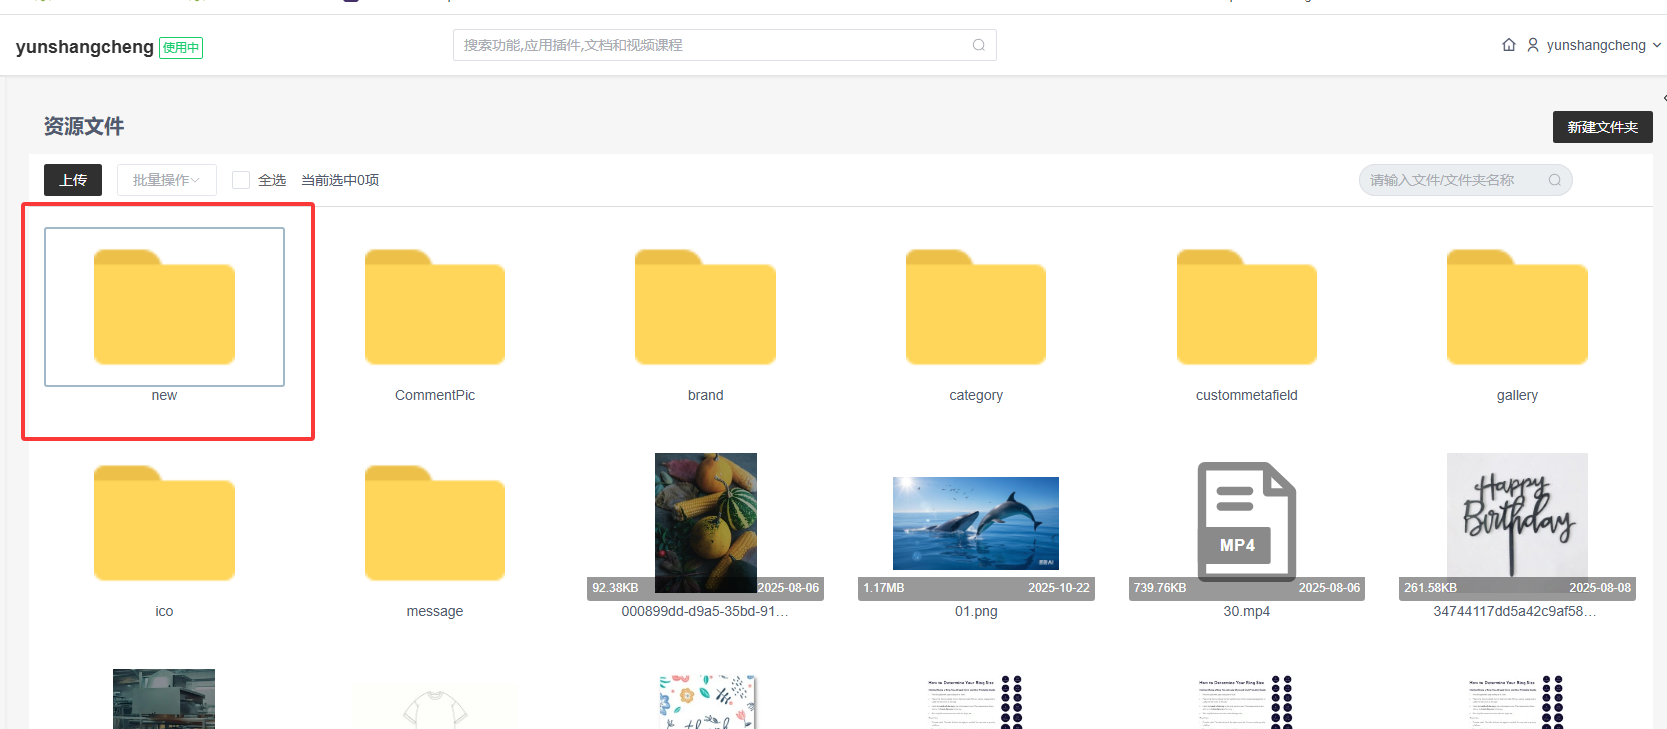Open the category folder

pyautogui.click(x=975, y=308)
